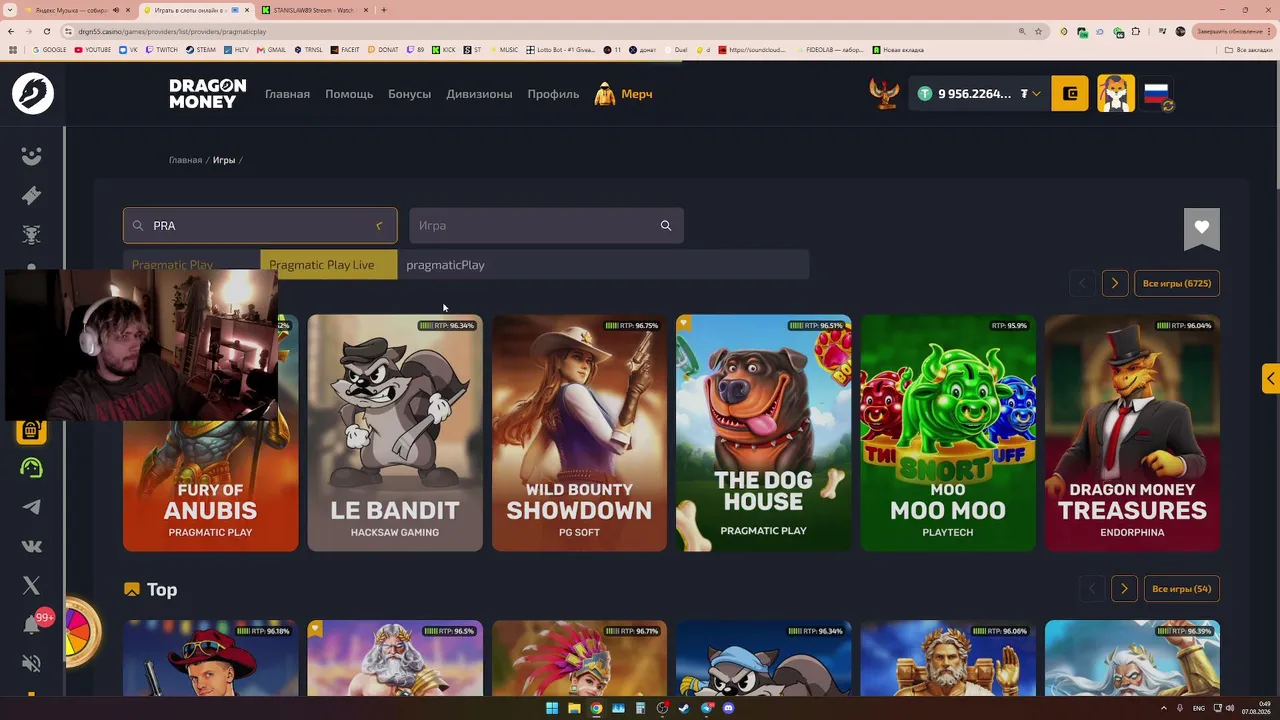Click the Dragon Money logo

(x=207, y=94)
